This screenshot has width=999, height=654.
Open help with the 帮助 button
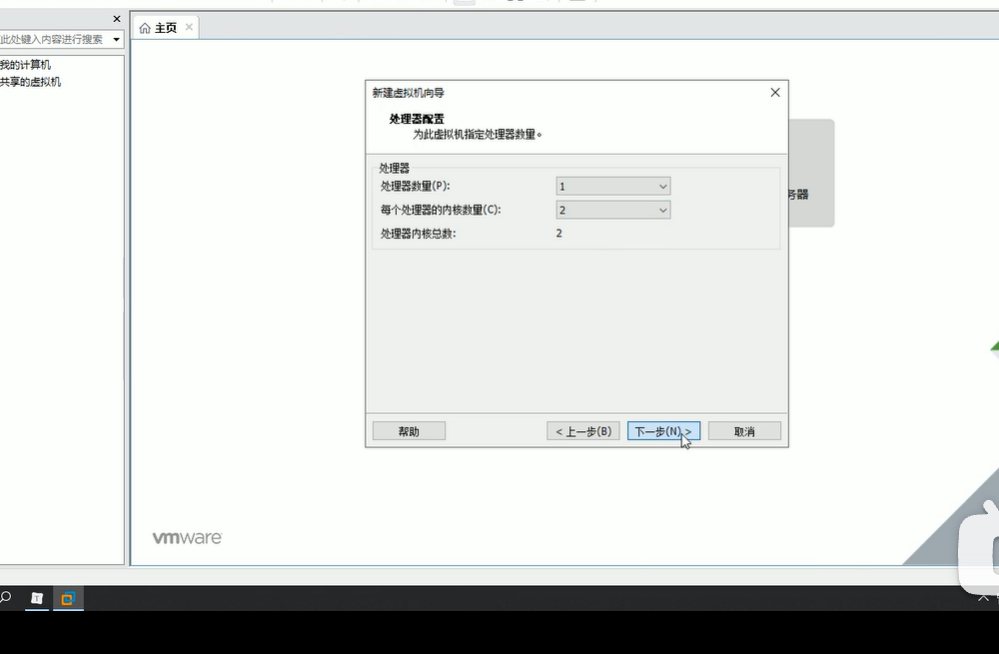[409, 432]
